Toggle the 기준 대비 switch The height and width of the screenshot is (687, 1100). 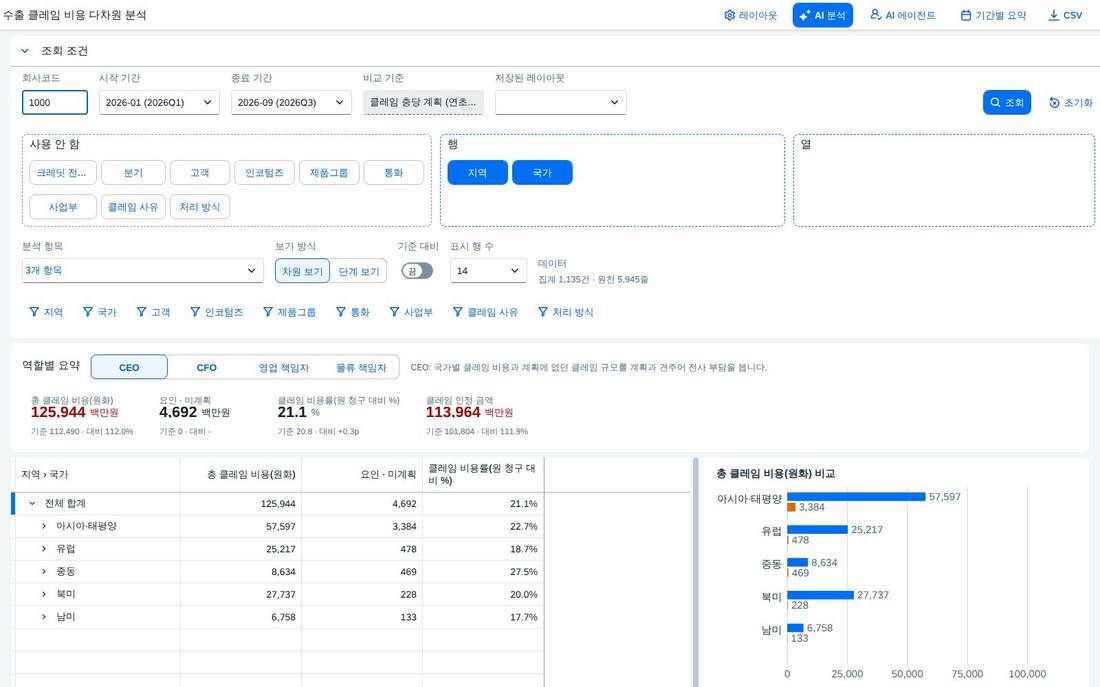pyautogui.click(x=417, y=271)
